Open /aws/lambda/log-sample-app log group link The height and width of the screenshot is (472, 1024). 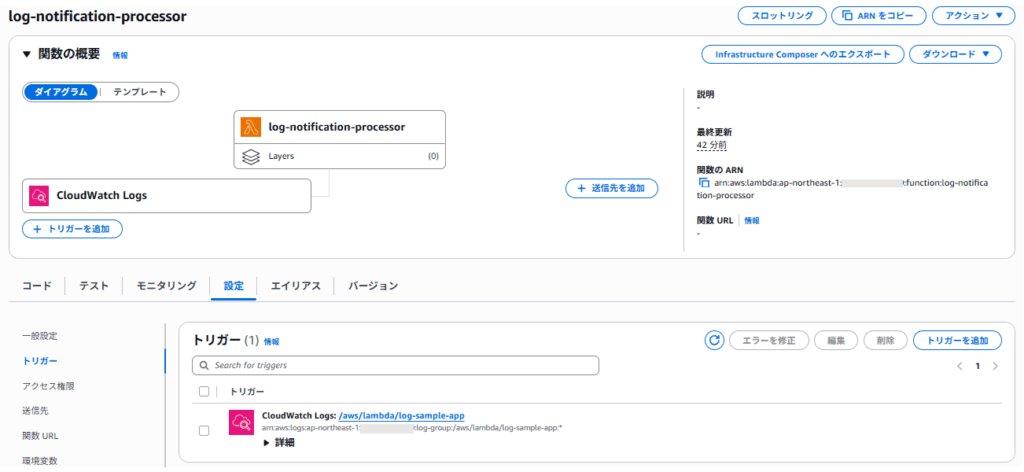tap(401, 415)
